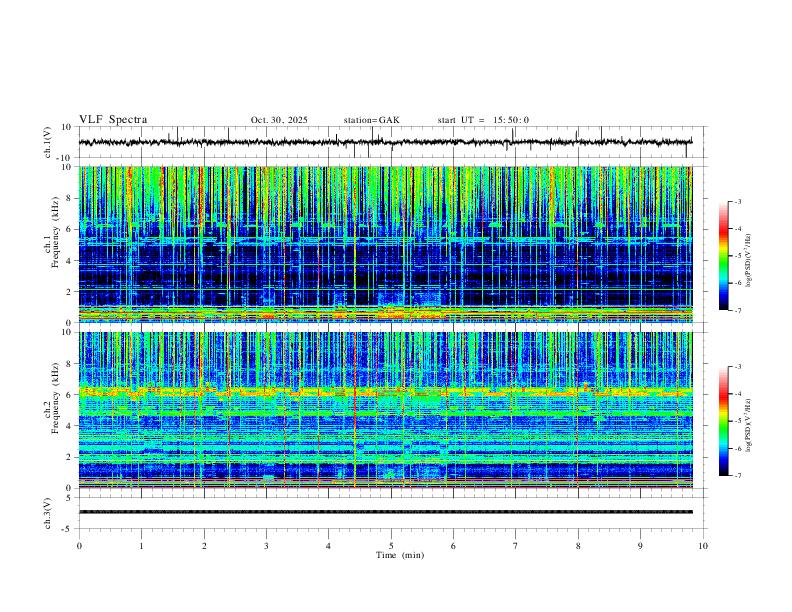
Task: Click the 'start UT = 15:50:0' text
Action: click(x=483, y=120)
